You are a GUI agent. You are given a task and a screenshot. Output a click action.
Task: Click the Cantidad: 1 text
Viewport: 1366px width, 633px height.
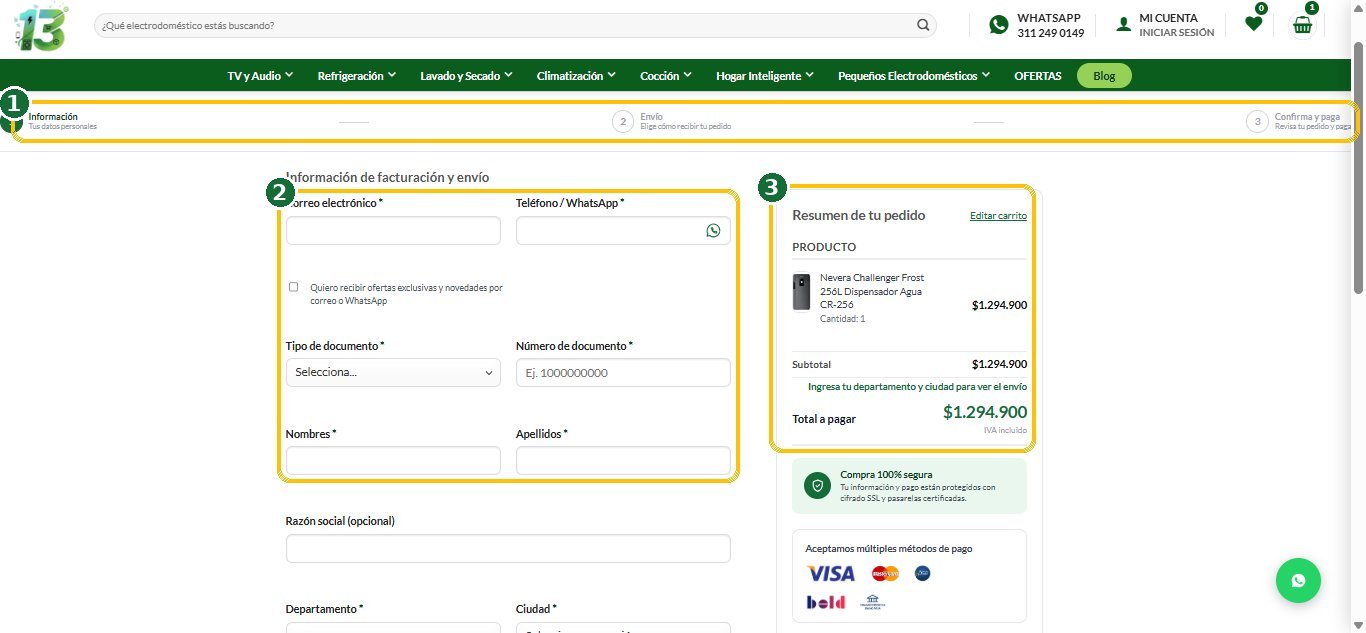[x=842, y=319]
